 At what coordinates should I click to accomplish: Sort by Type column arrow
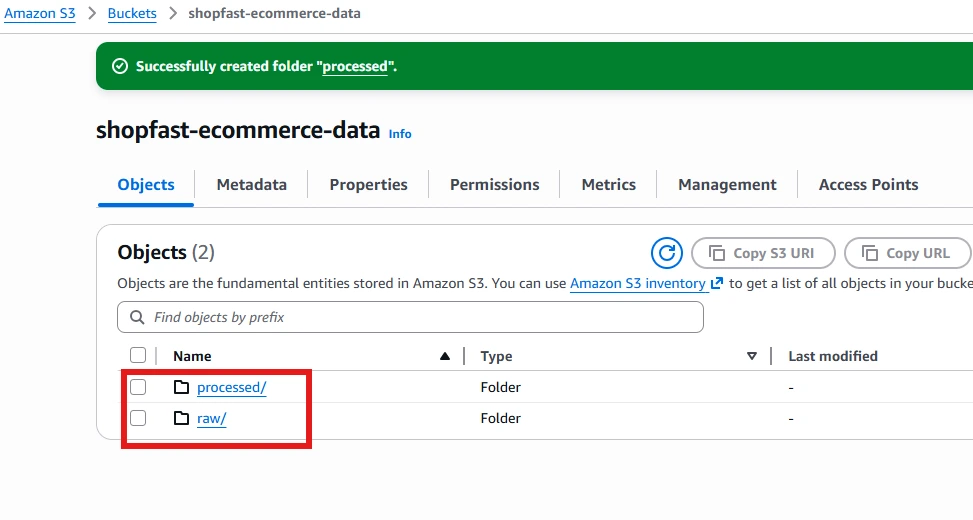point(752,356)
